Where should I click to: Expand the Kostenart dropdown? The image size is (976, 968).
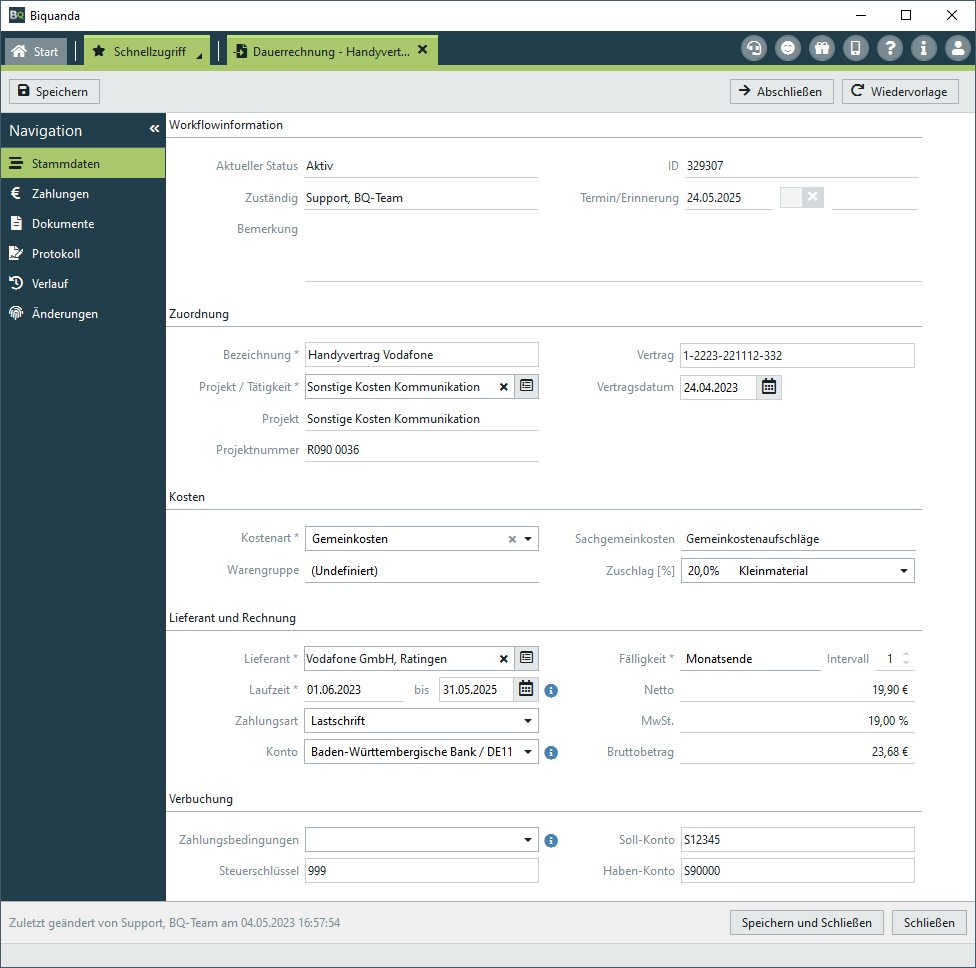528,539
